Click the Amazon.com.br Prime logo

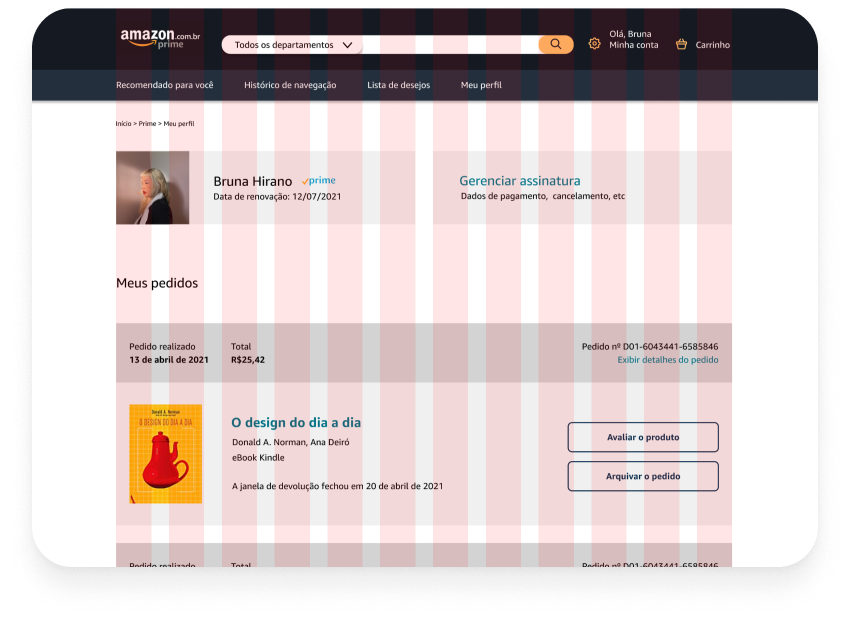pos(160,38)
